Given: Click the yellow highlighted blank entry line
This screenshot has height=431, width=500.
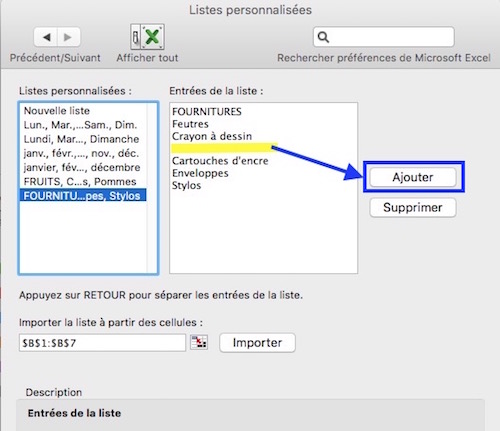Looking at the screenshot, I should coord(224,148).
